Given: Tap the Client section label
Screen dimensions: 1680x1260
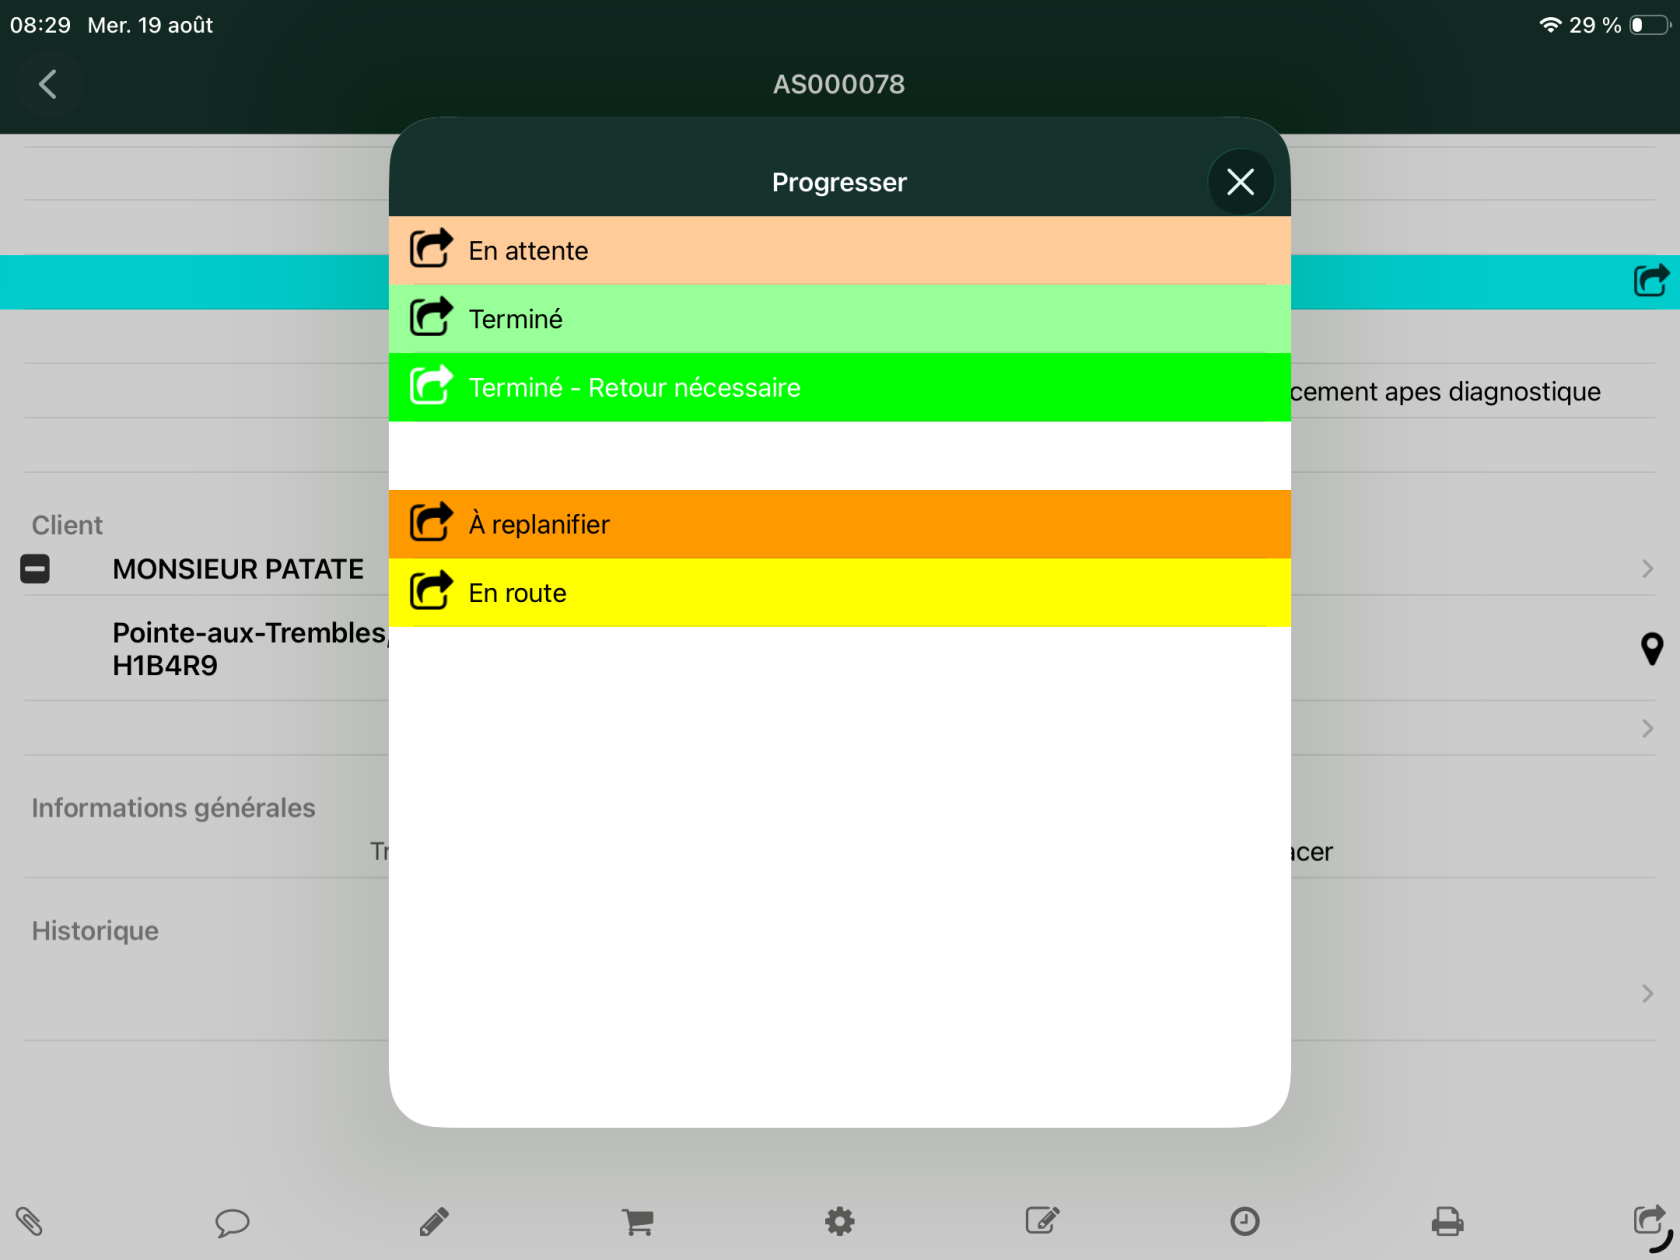Looking at the screenshot, I should coord(67,525).
